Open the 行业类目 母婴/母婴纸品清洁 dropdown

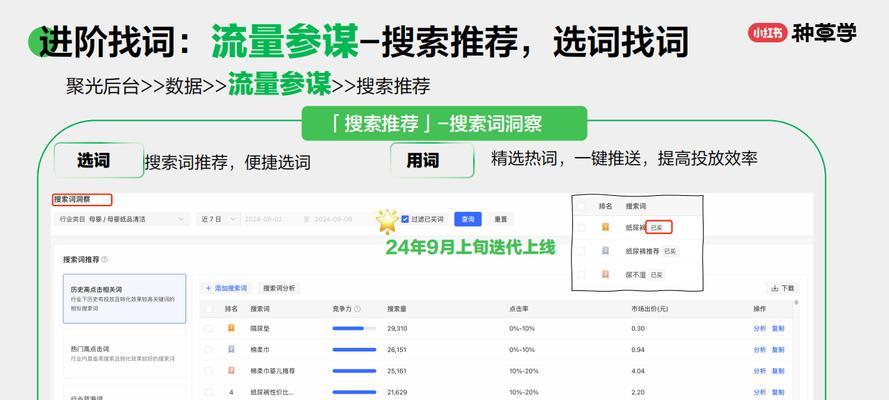coord(122,219)
